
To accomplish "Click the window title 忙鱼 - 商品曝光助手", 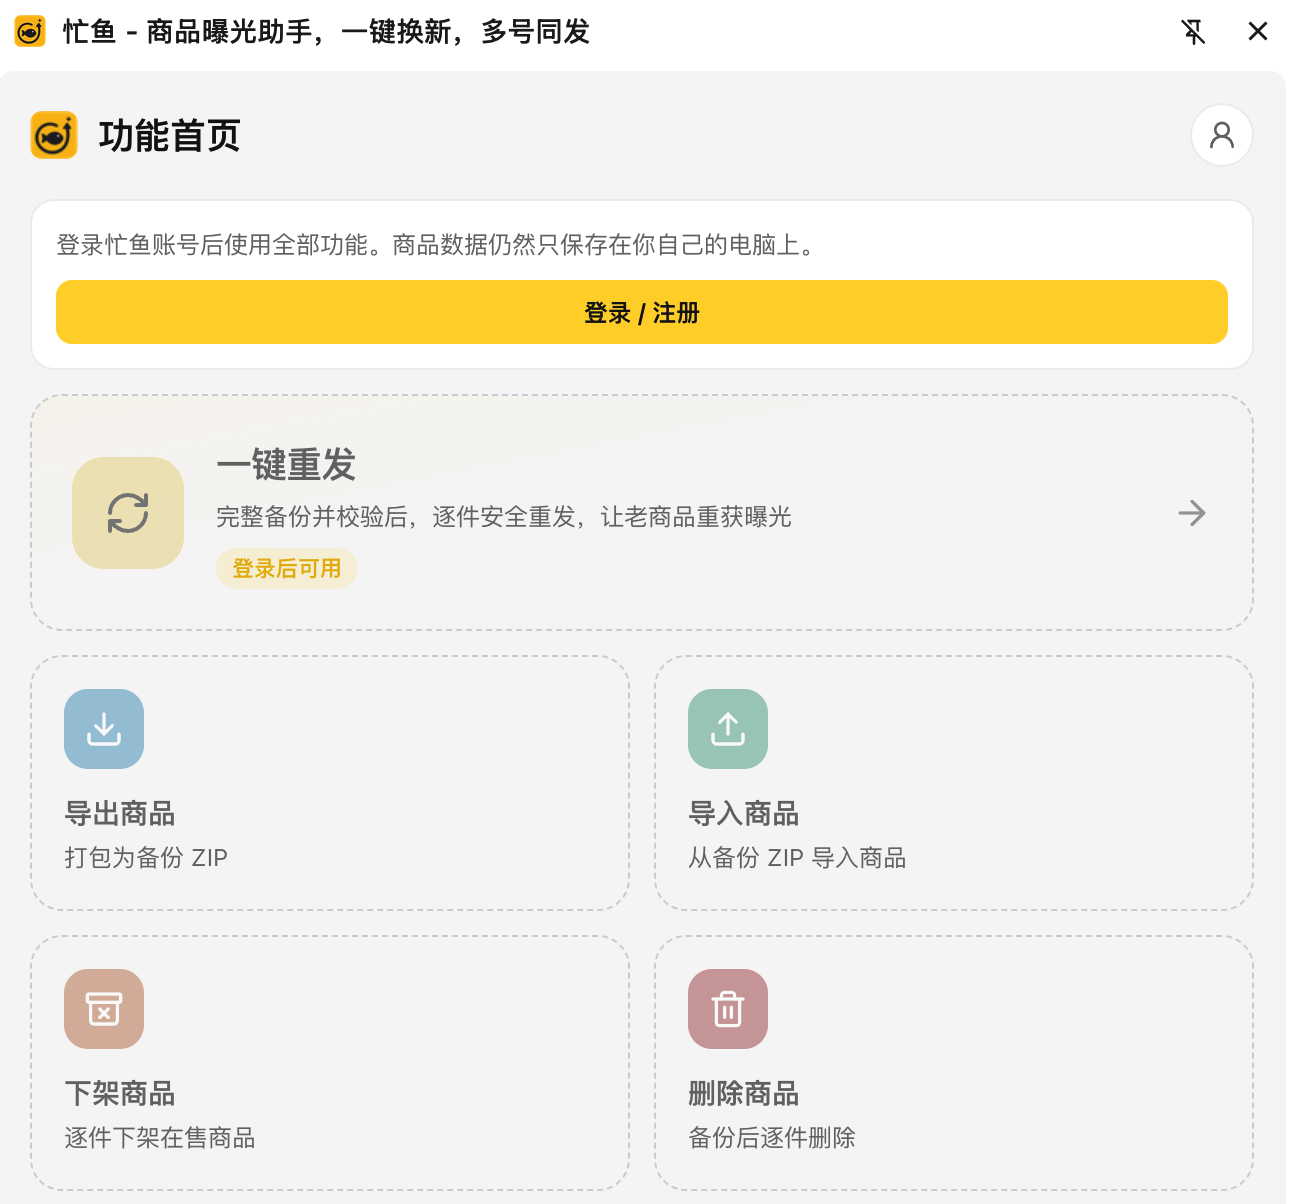I will [x=327, y=32].
